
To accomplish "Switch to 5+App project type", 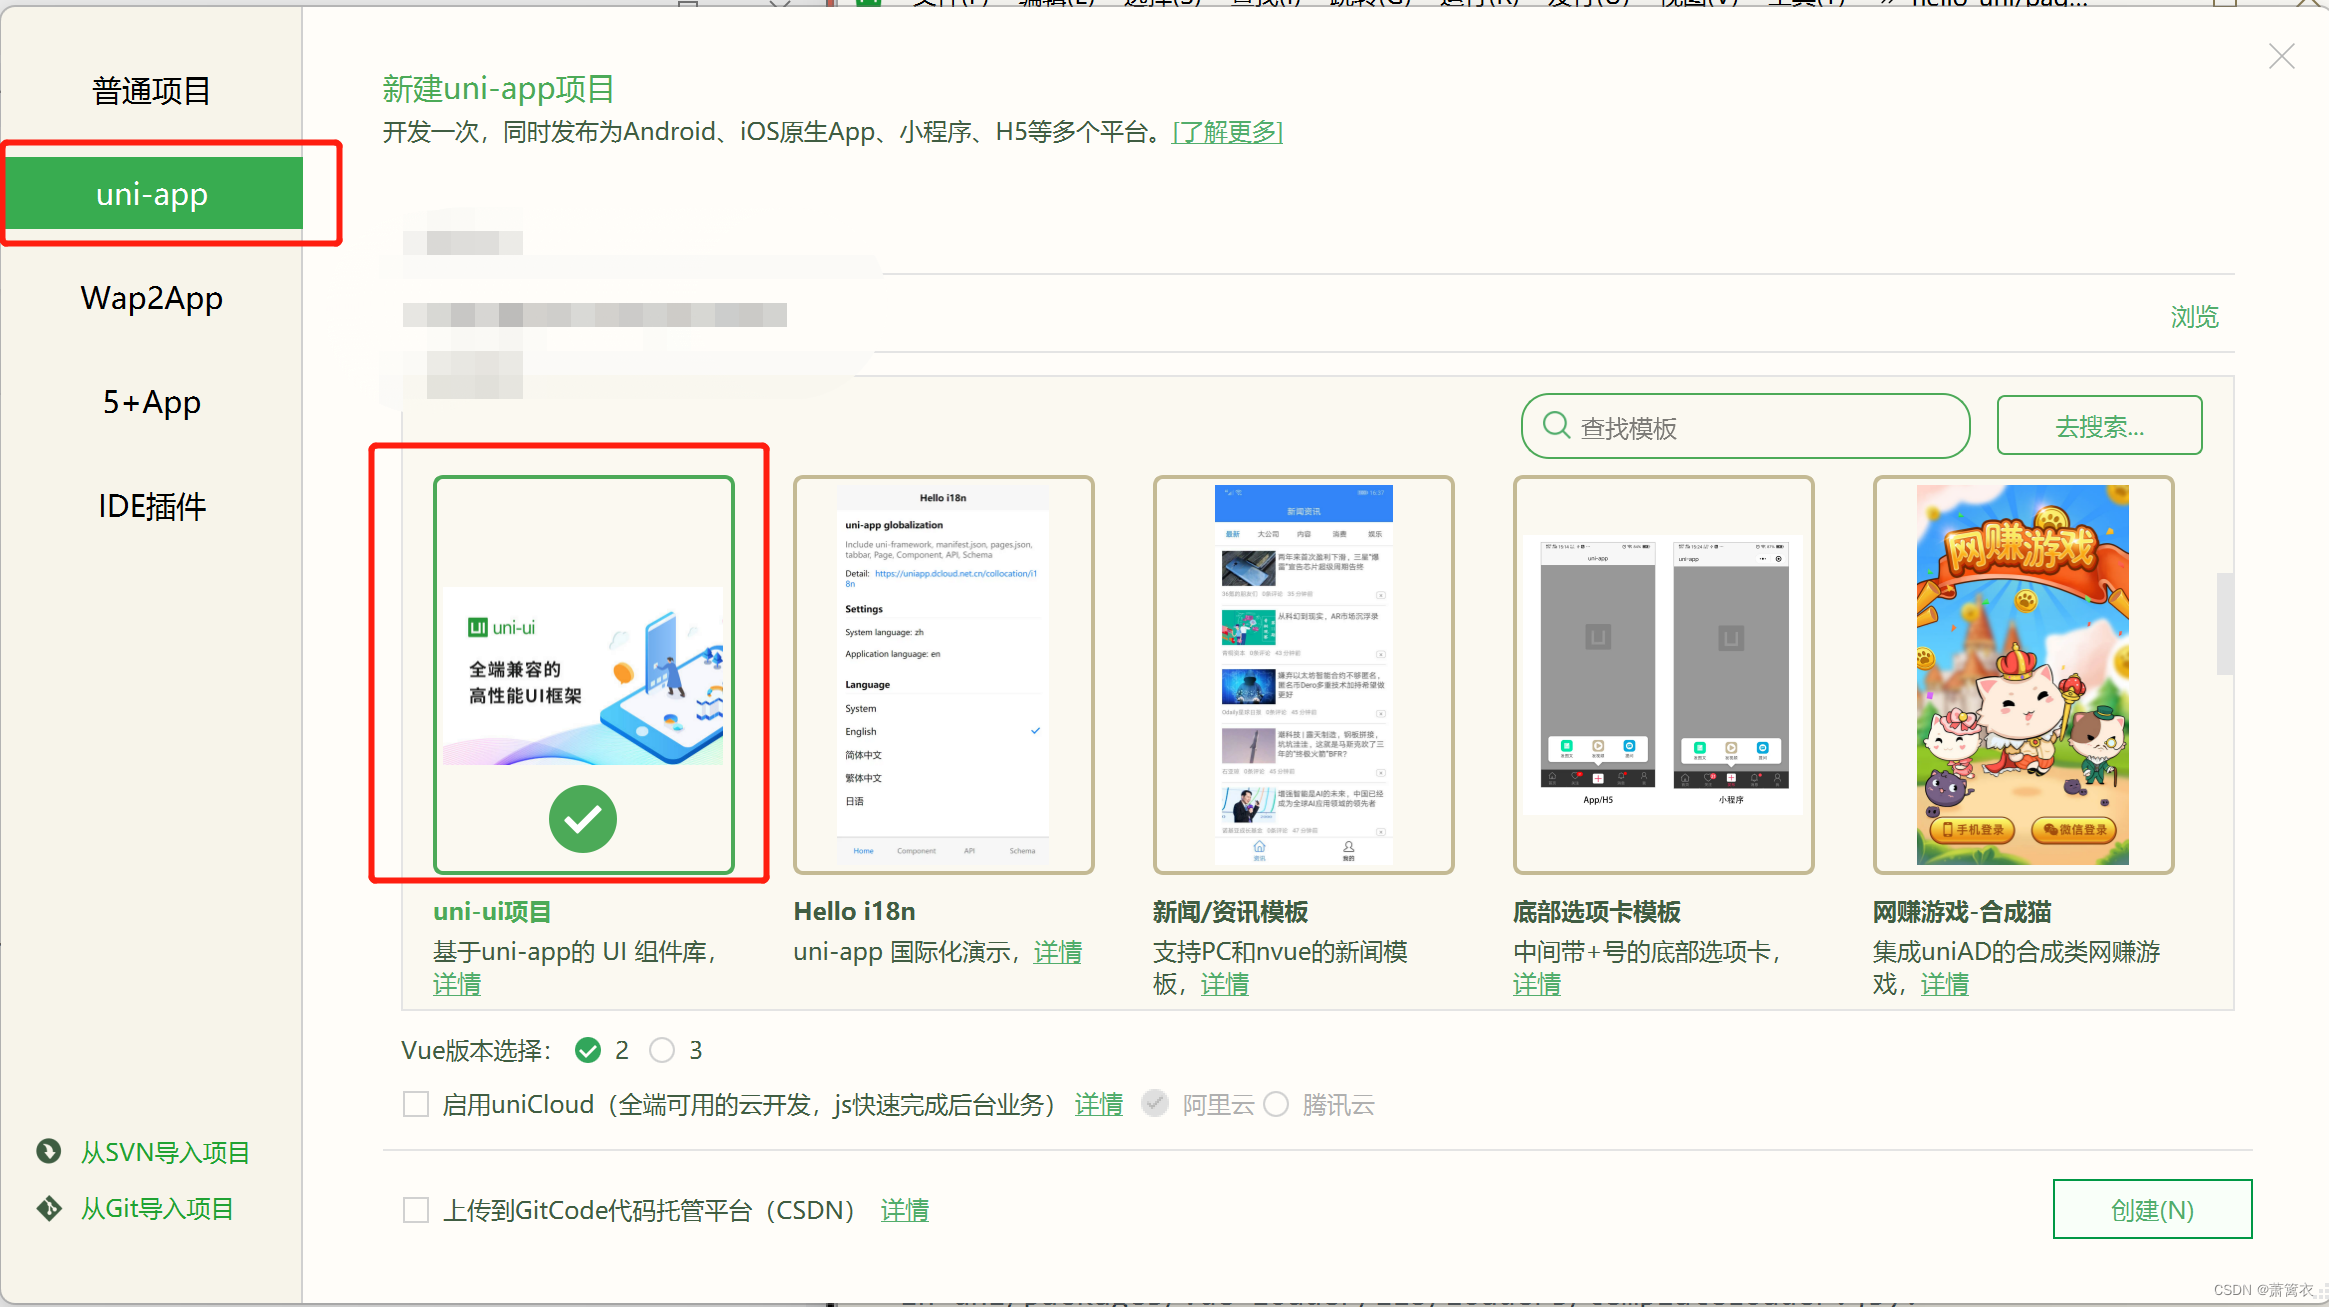I will coord(151,402).
